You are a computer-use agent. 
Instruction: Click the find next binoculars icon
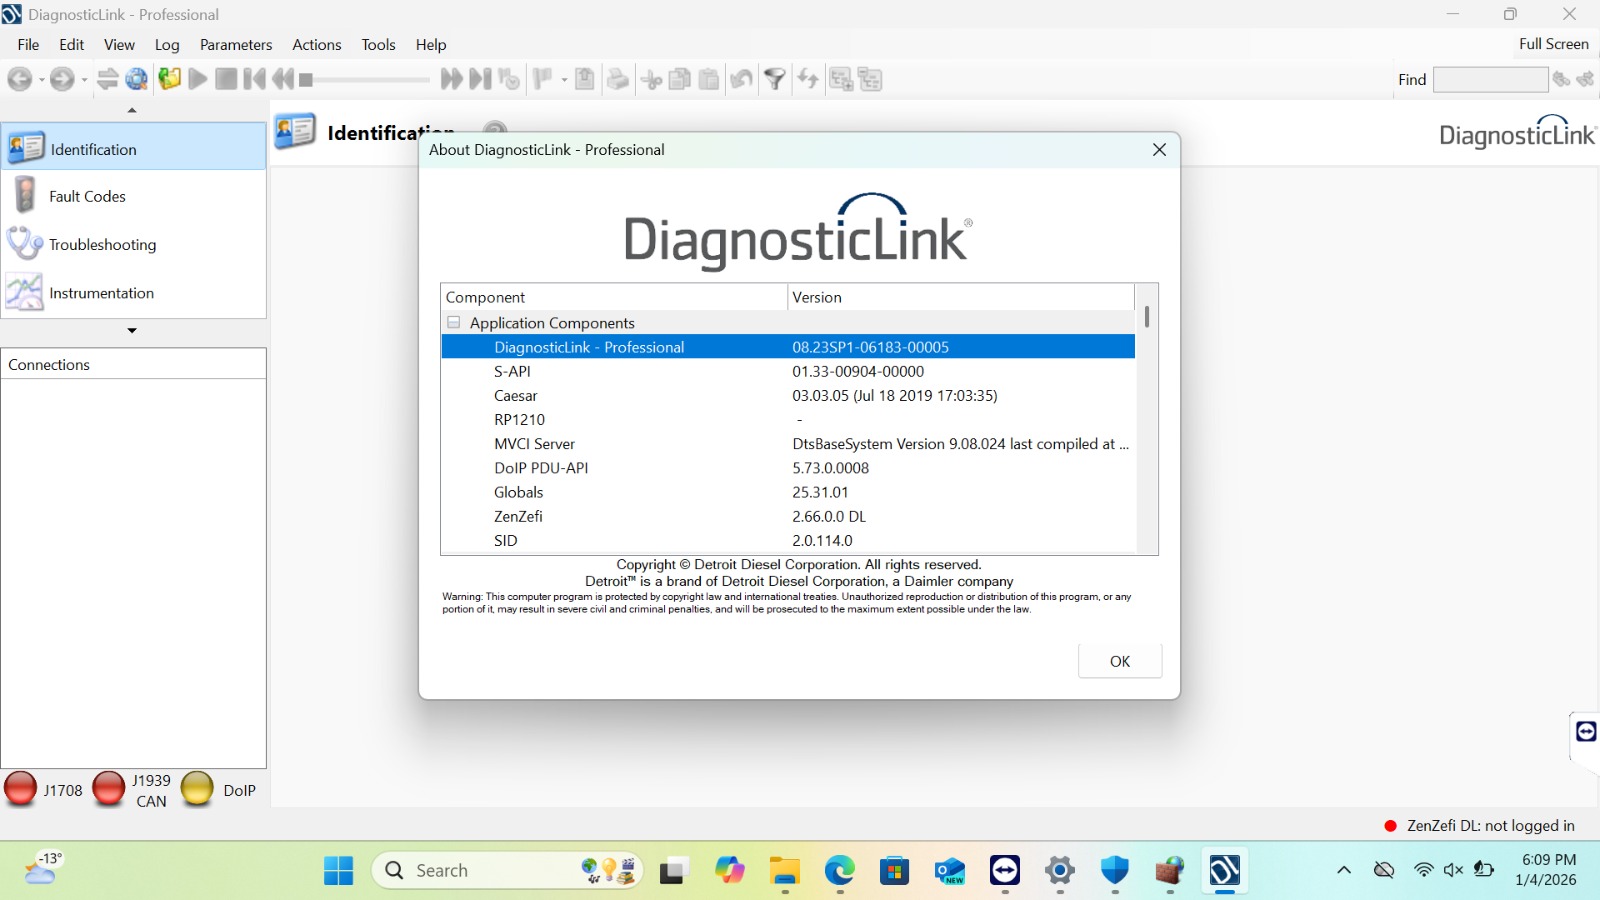coord(1561,79)
